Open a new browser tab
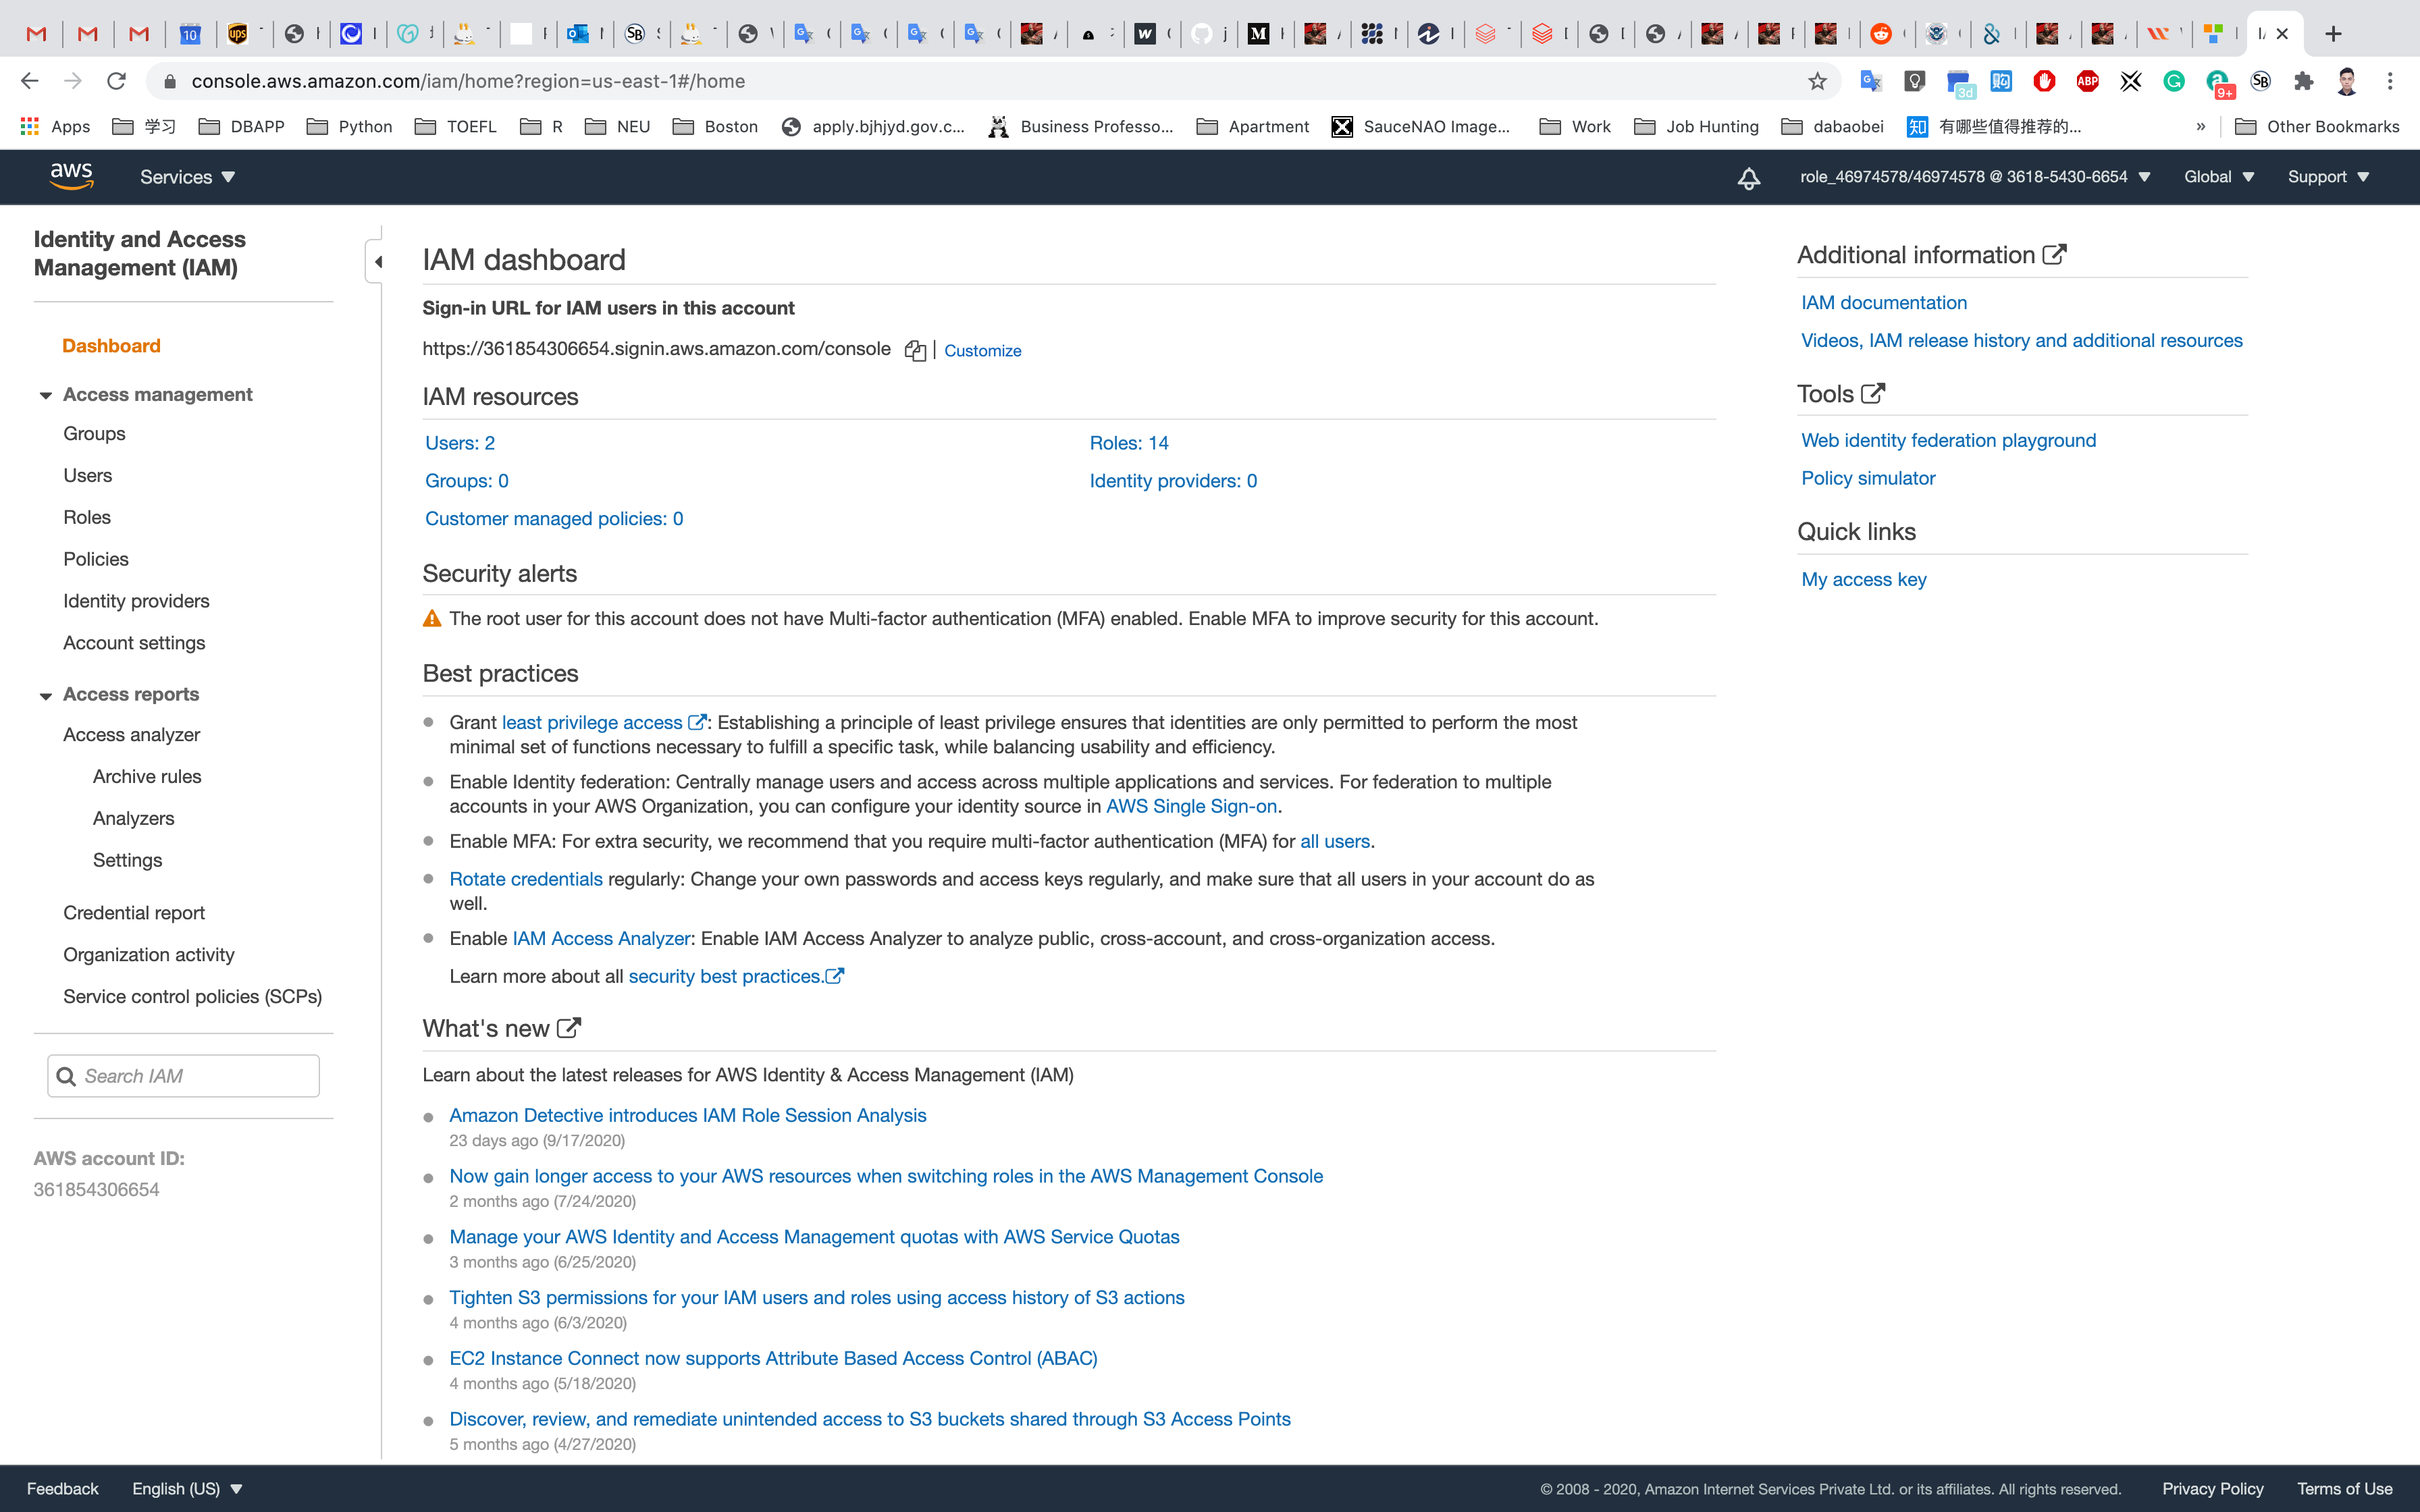 pos(2333,34)
